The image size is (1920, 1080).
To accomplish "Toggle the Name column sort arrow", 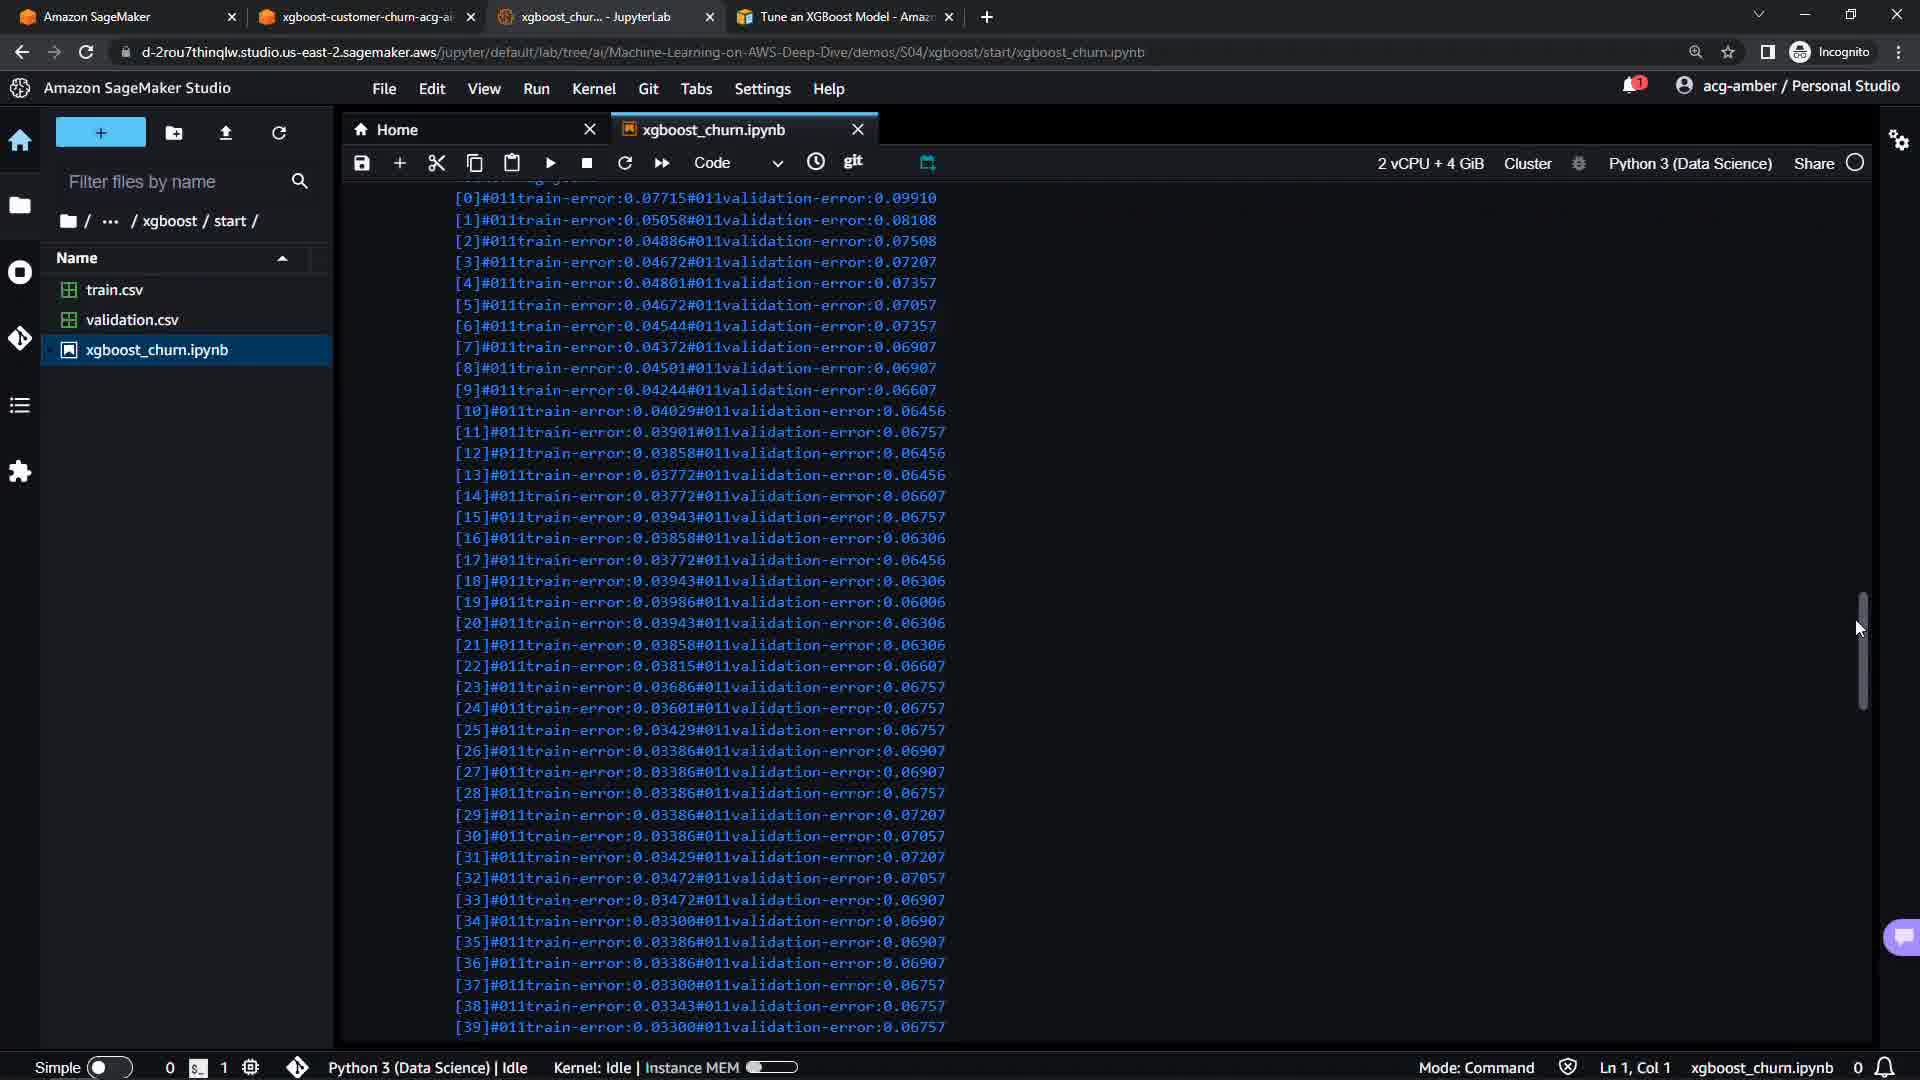I will [x=282, y=258].
